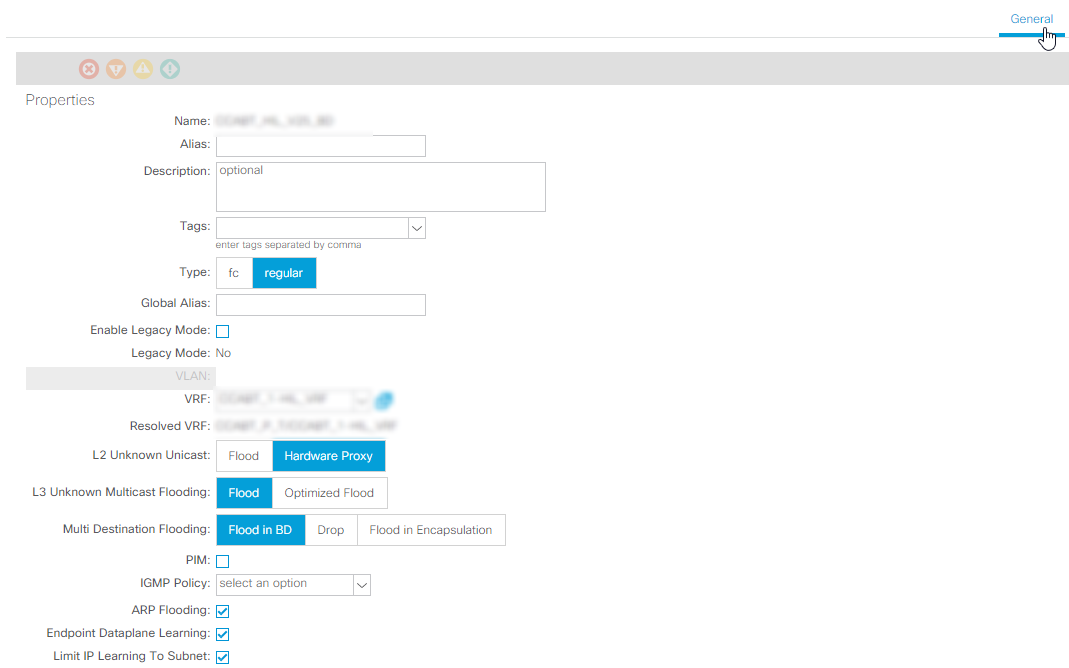
Task: Enable the Legacy Mode checkbox
Action: (x=222, y=330)
